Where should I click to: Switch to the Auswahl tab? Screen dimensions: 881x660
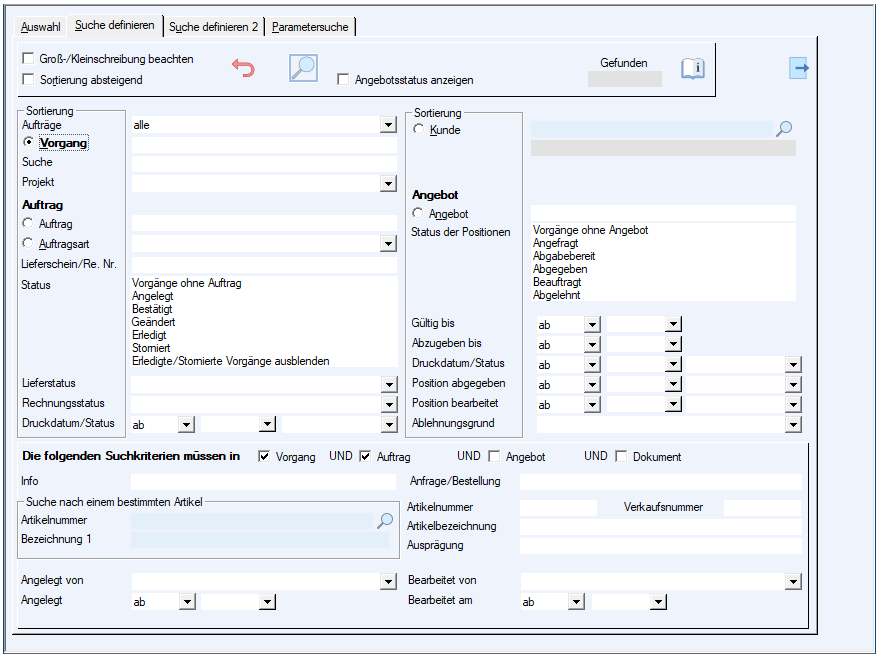point(41,27)
